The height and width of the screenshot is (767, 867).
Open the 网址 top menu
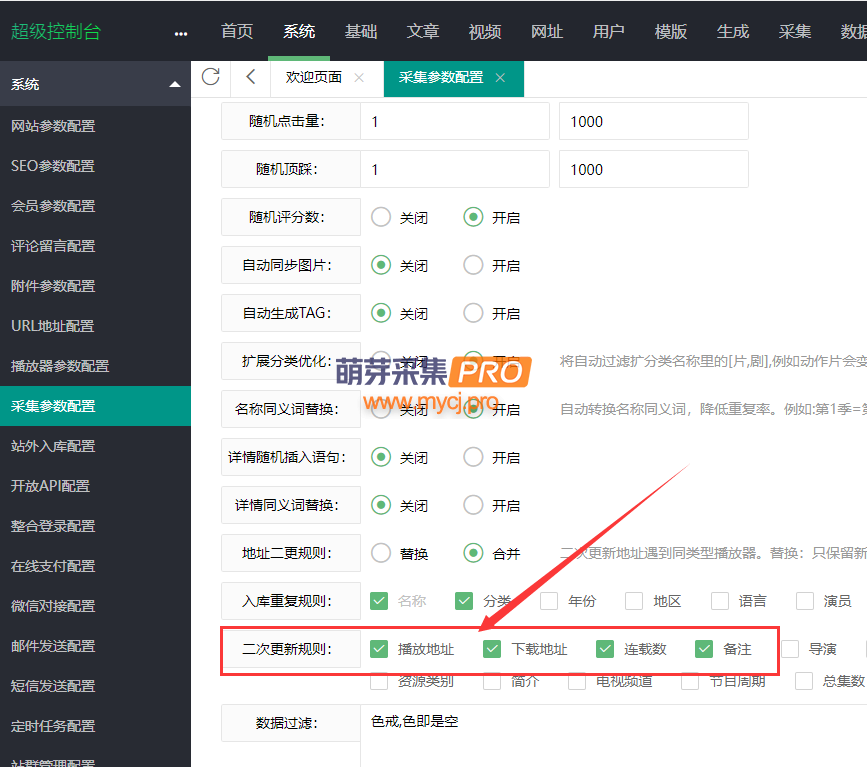547,32
